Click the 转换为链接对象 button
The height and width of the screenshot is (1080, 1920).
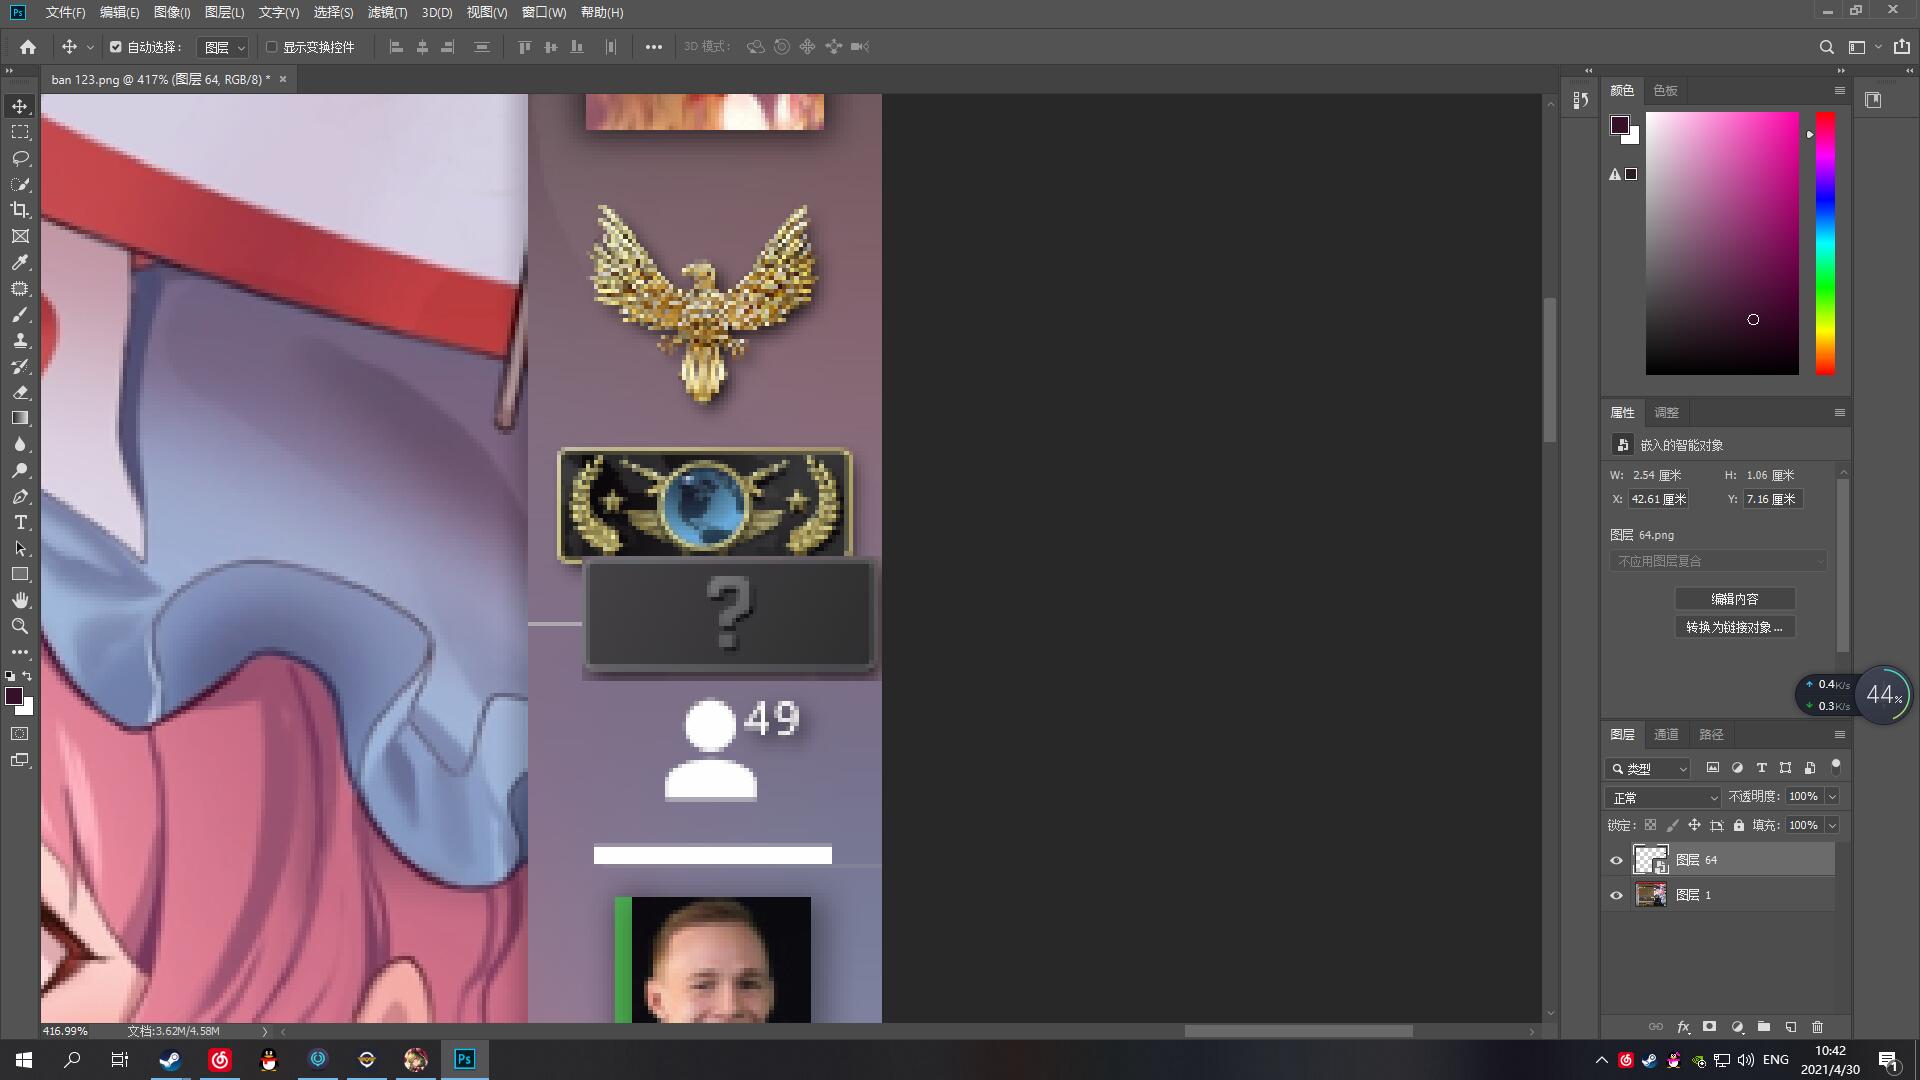pos(1734,627)
